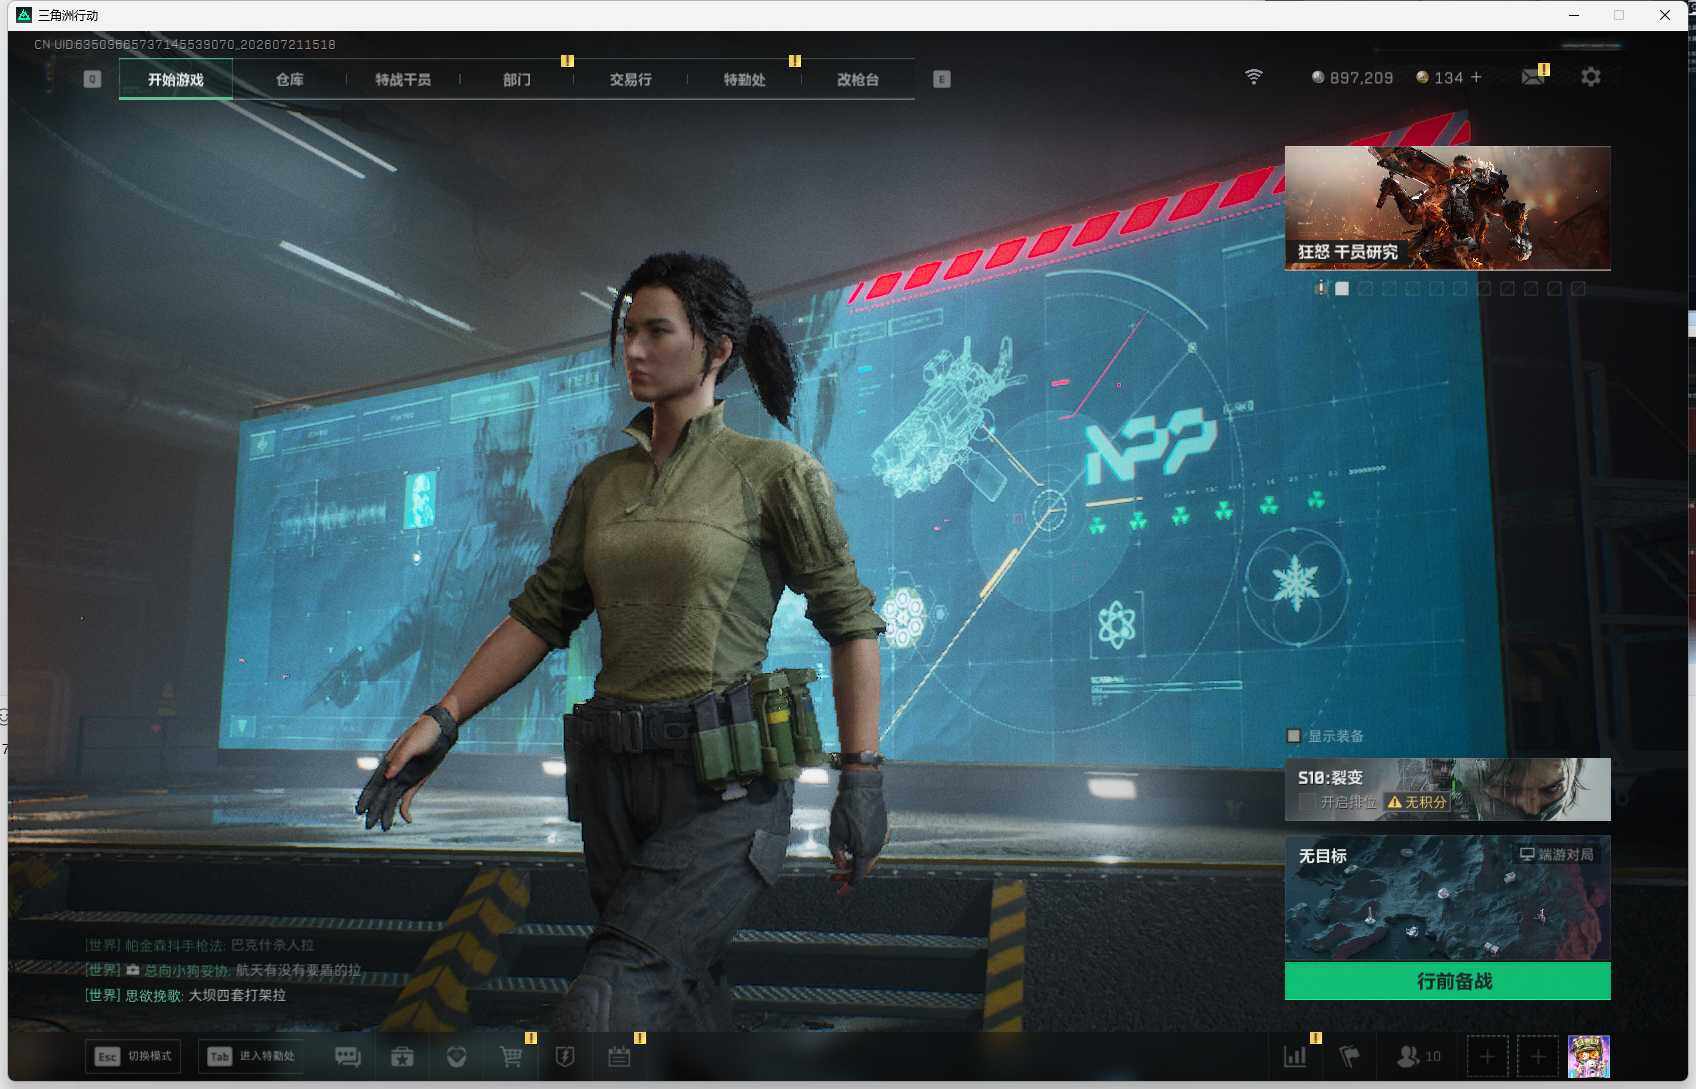Open the 无目标 map selection card
This screenshot has height=1089, width=1696.
click(1447, 898)
